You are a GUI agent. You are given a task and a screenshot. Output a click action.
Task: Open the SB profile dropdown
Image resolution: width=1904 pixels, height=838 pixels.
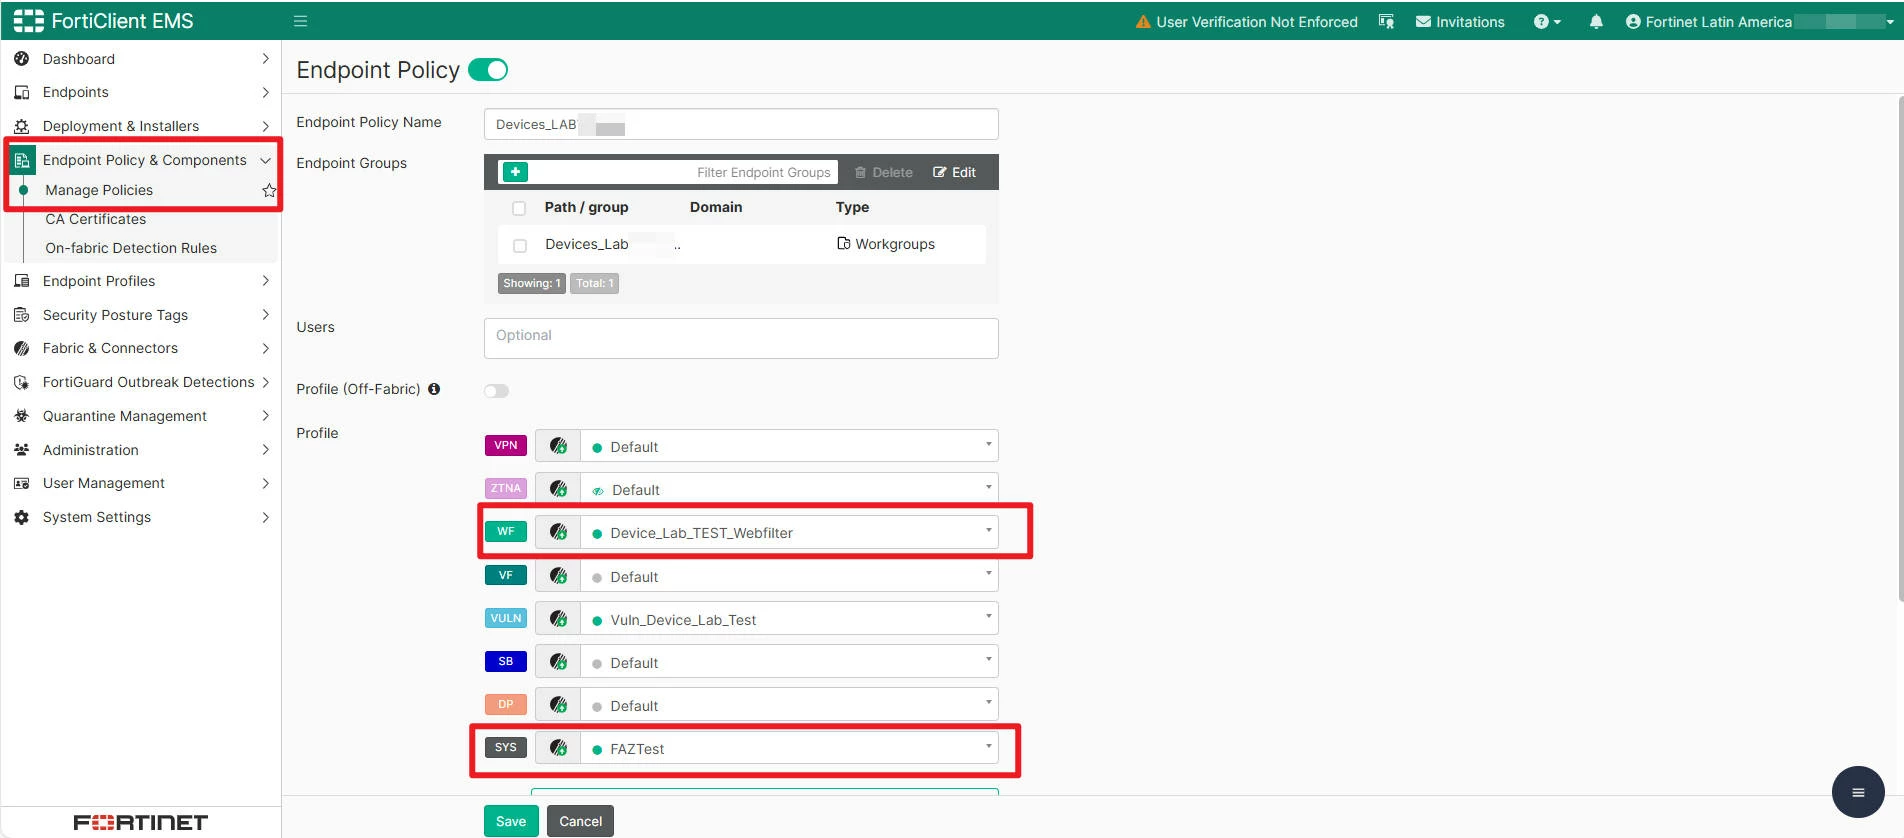click(x=789, y=662)
